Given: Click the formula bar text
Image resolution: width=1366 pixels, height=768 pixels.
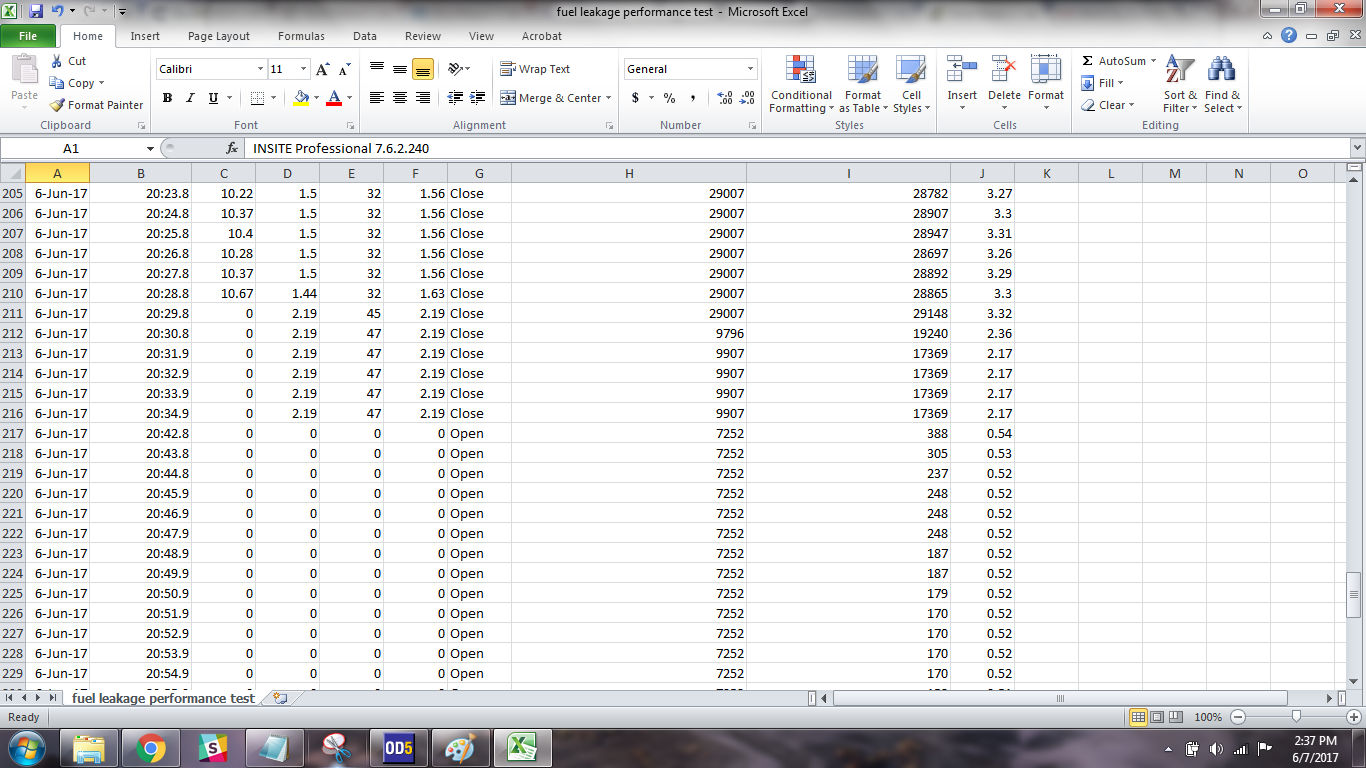Looking at the screenshot, I should pyautogui.click(x=341, y=148).
